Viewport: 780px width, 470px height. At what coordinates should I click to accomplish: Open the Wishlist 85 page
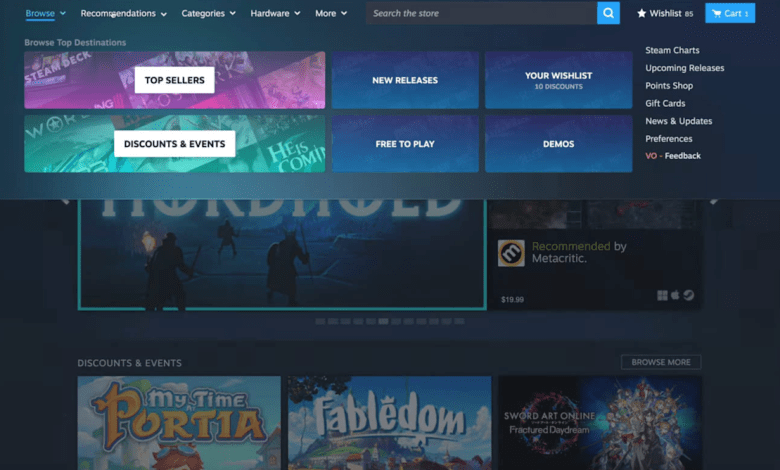click(665, 13)
